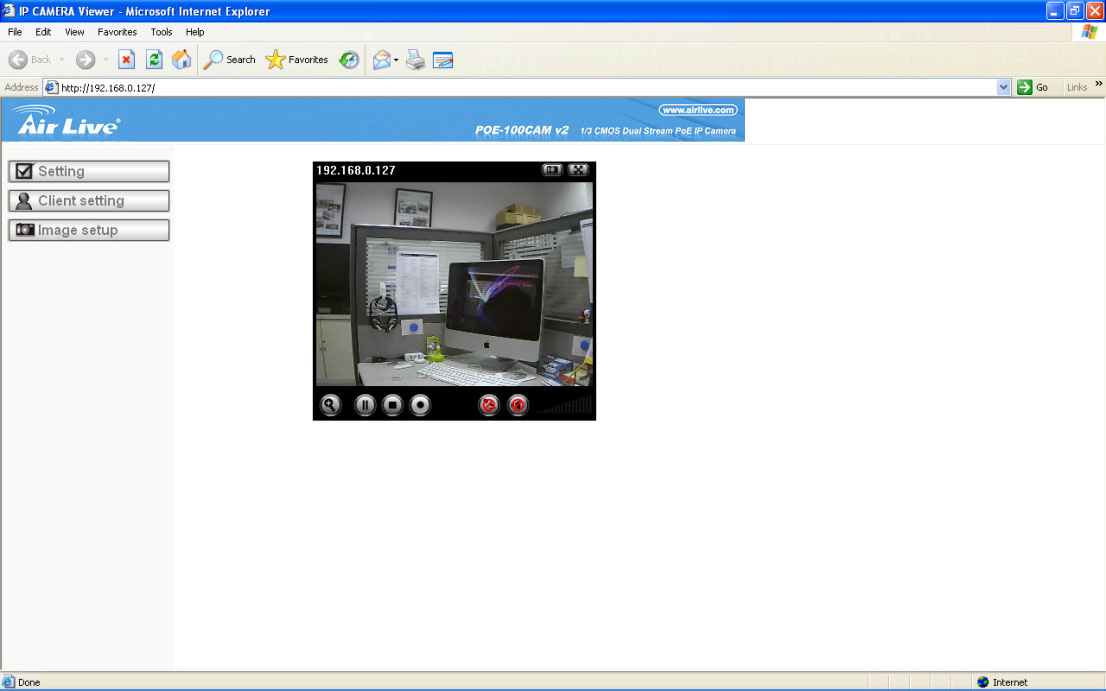Adjust the volume level bar in viewer
The image size is (1106, 691).
click(x=570, y=406)
